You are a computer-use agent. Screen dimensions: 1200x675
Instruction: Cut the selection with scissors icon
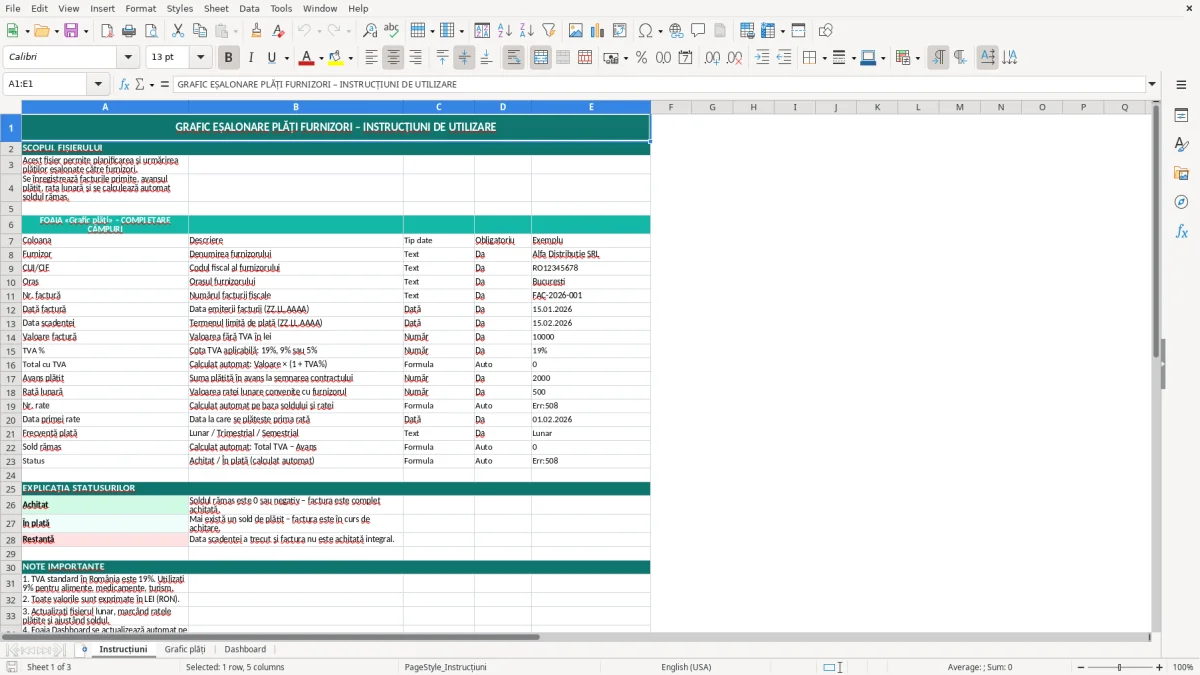pos(178,31)
